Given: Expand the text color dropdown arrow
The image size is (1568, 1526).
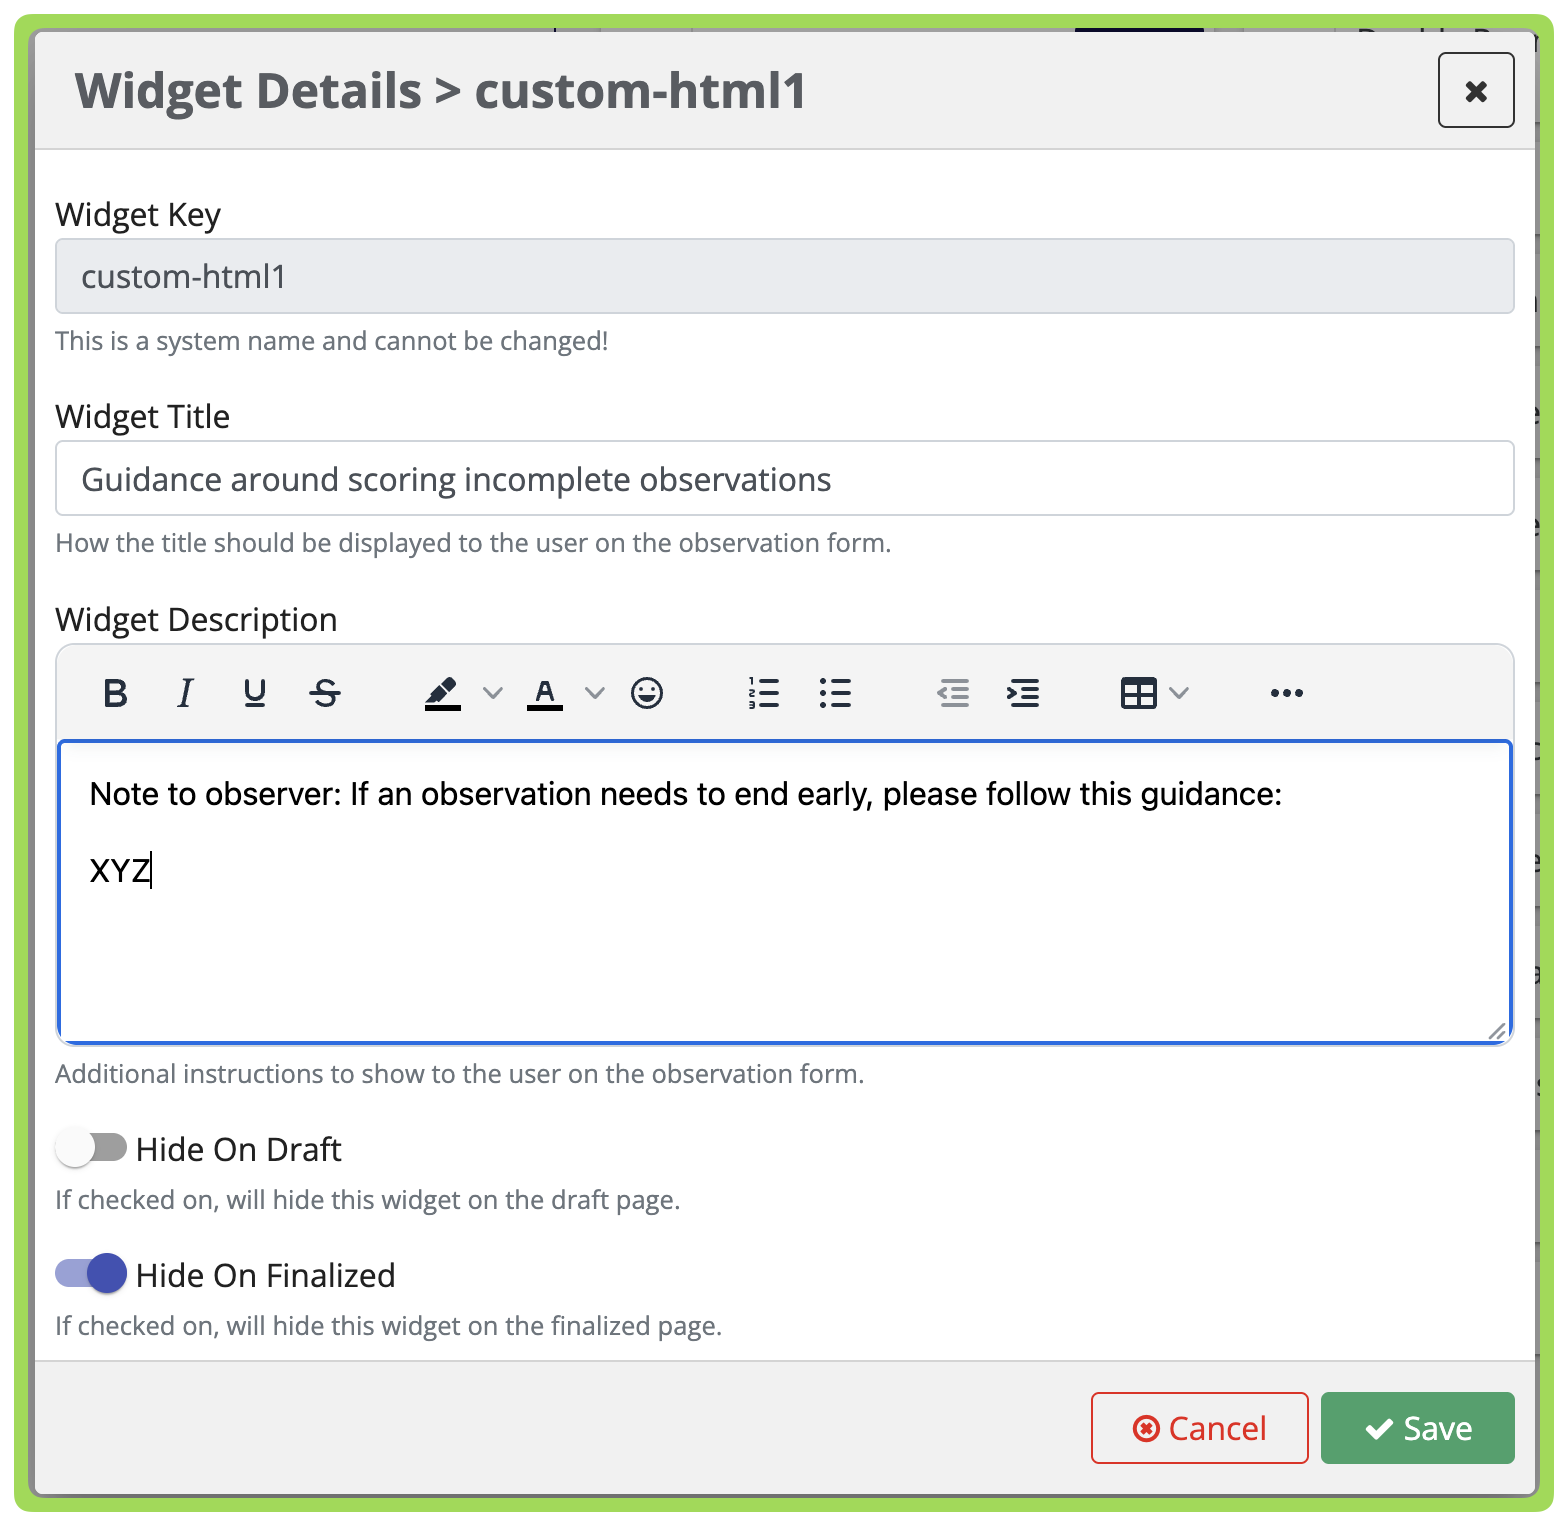Looking at the screenshot, I should click(595, 693).
